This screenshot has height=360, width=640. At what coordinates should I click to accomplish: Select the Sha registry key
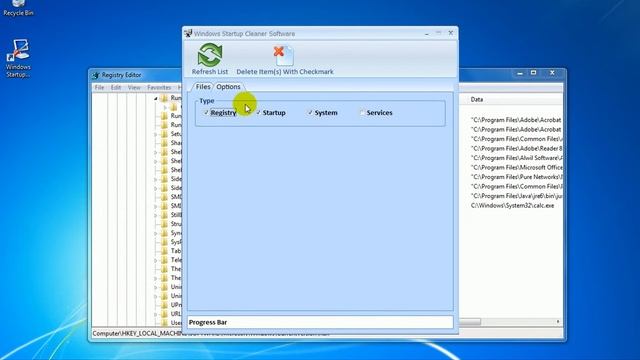click(176, 143)
